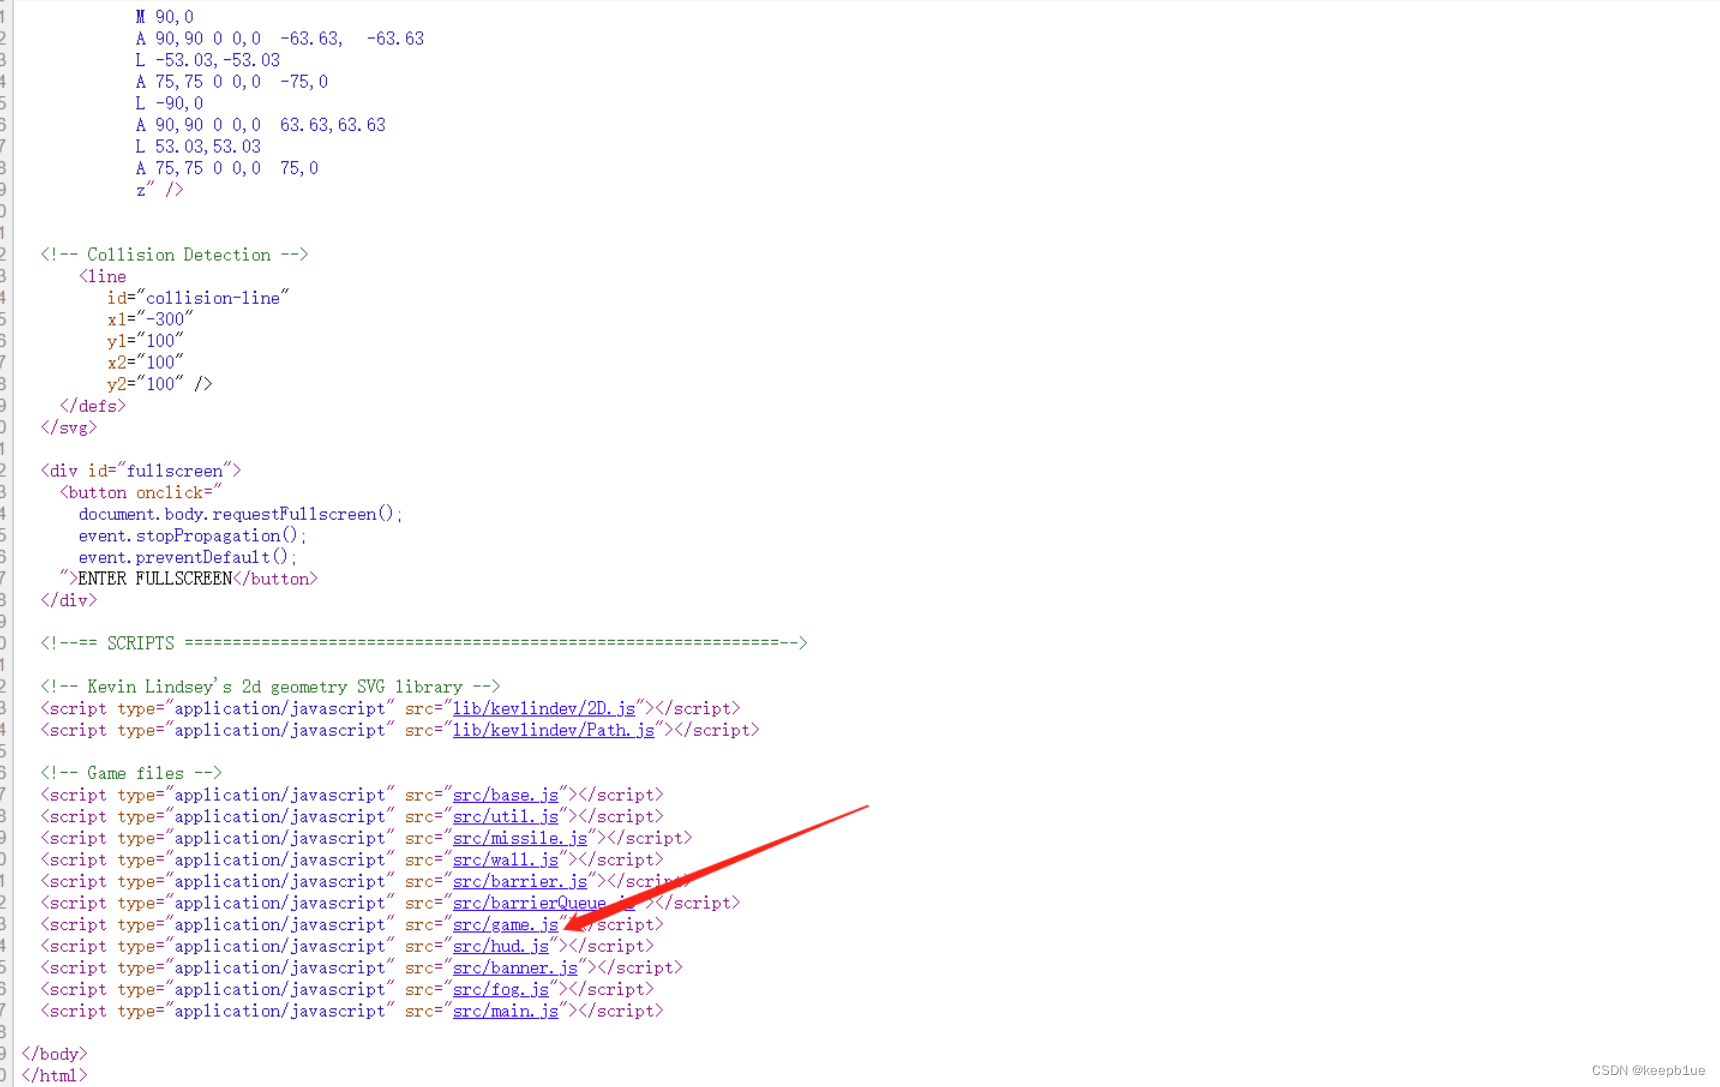Click document.body.requestFullscreen() line

[241, 514]
